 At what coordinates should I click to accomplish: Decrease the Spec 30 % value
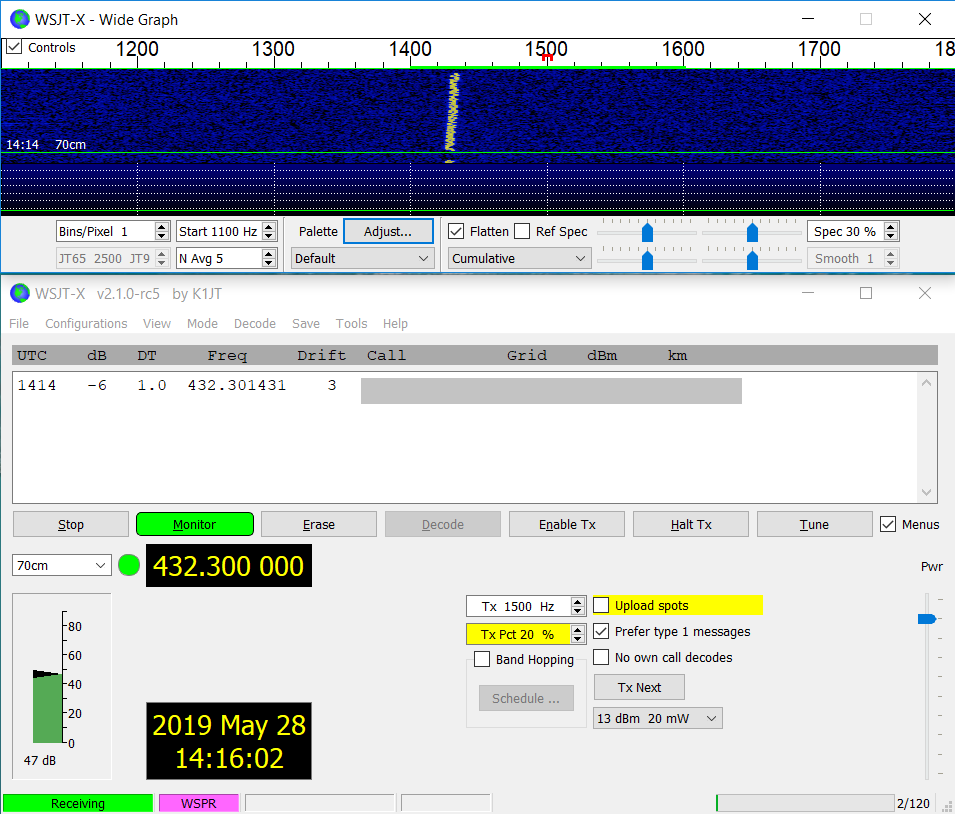pos(890,236)
